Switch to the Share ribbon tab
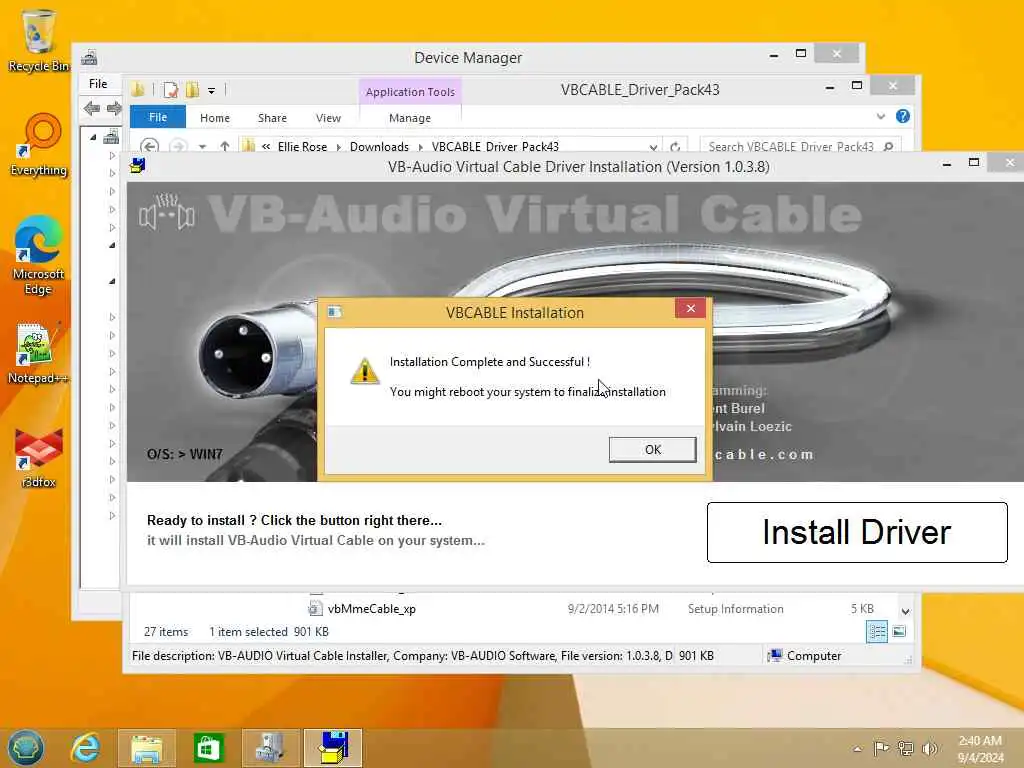 (272, 118)
